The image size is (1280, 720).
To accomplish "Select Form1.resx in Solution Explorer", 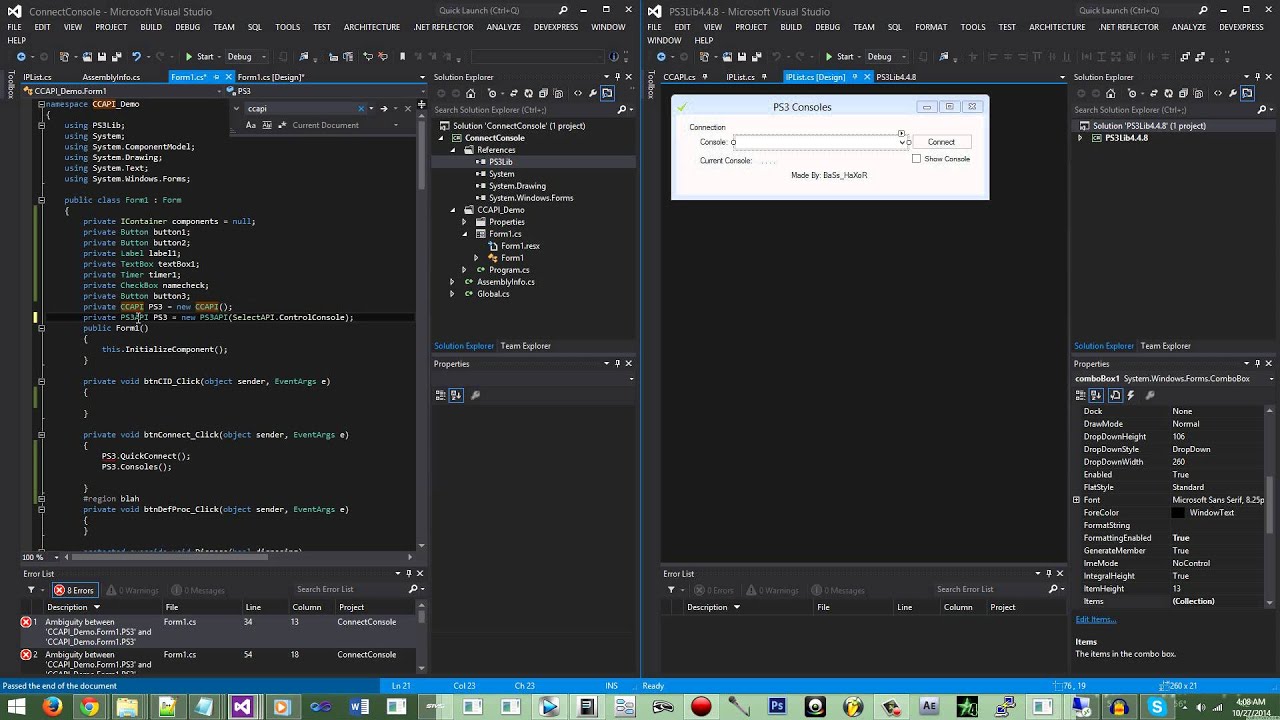I will (520, 246).
